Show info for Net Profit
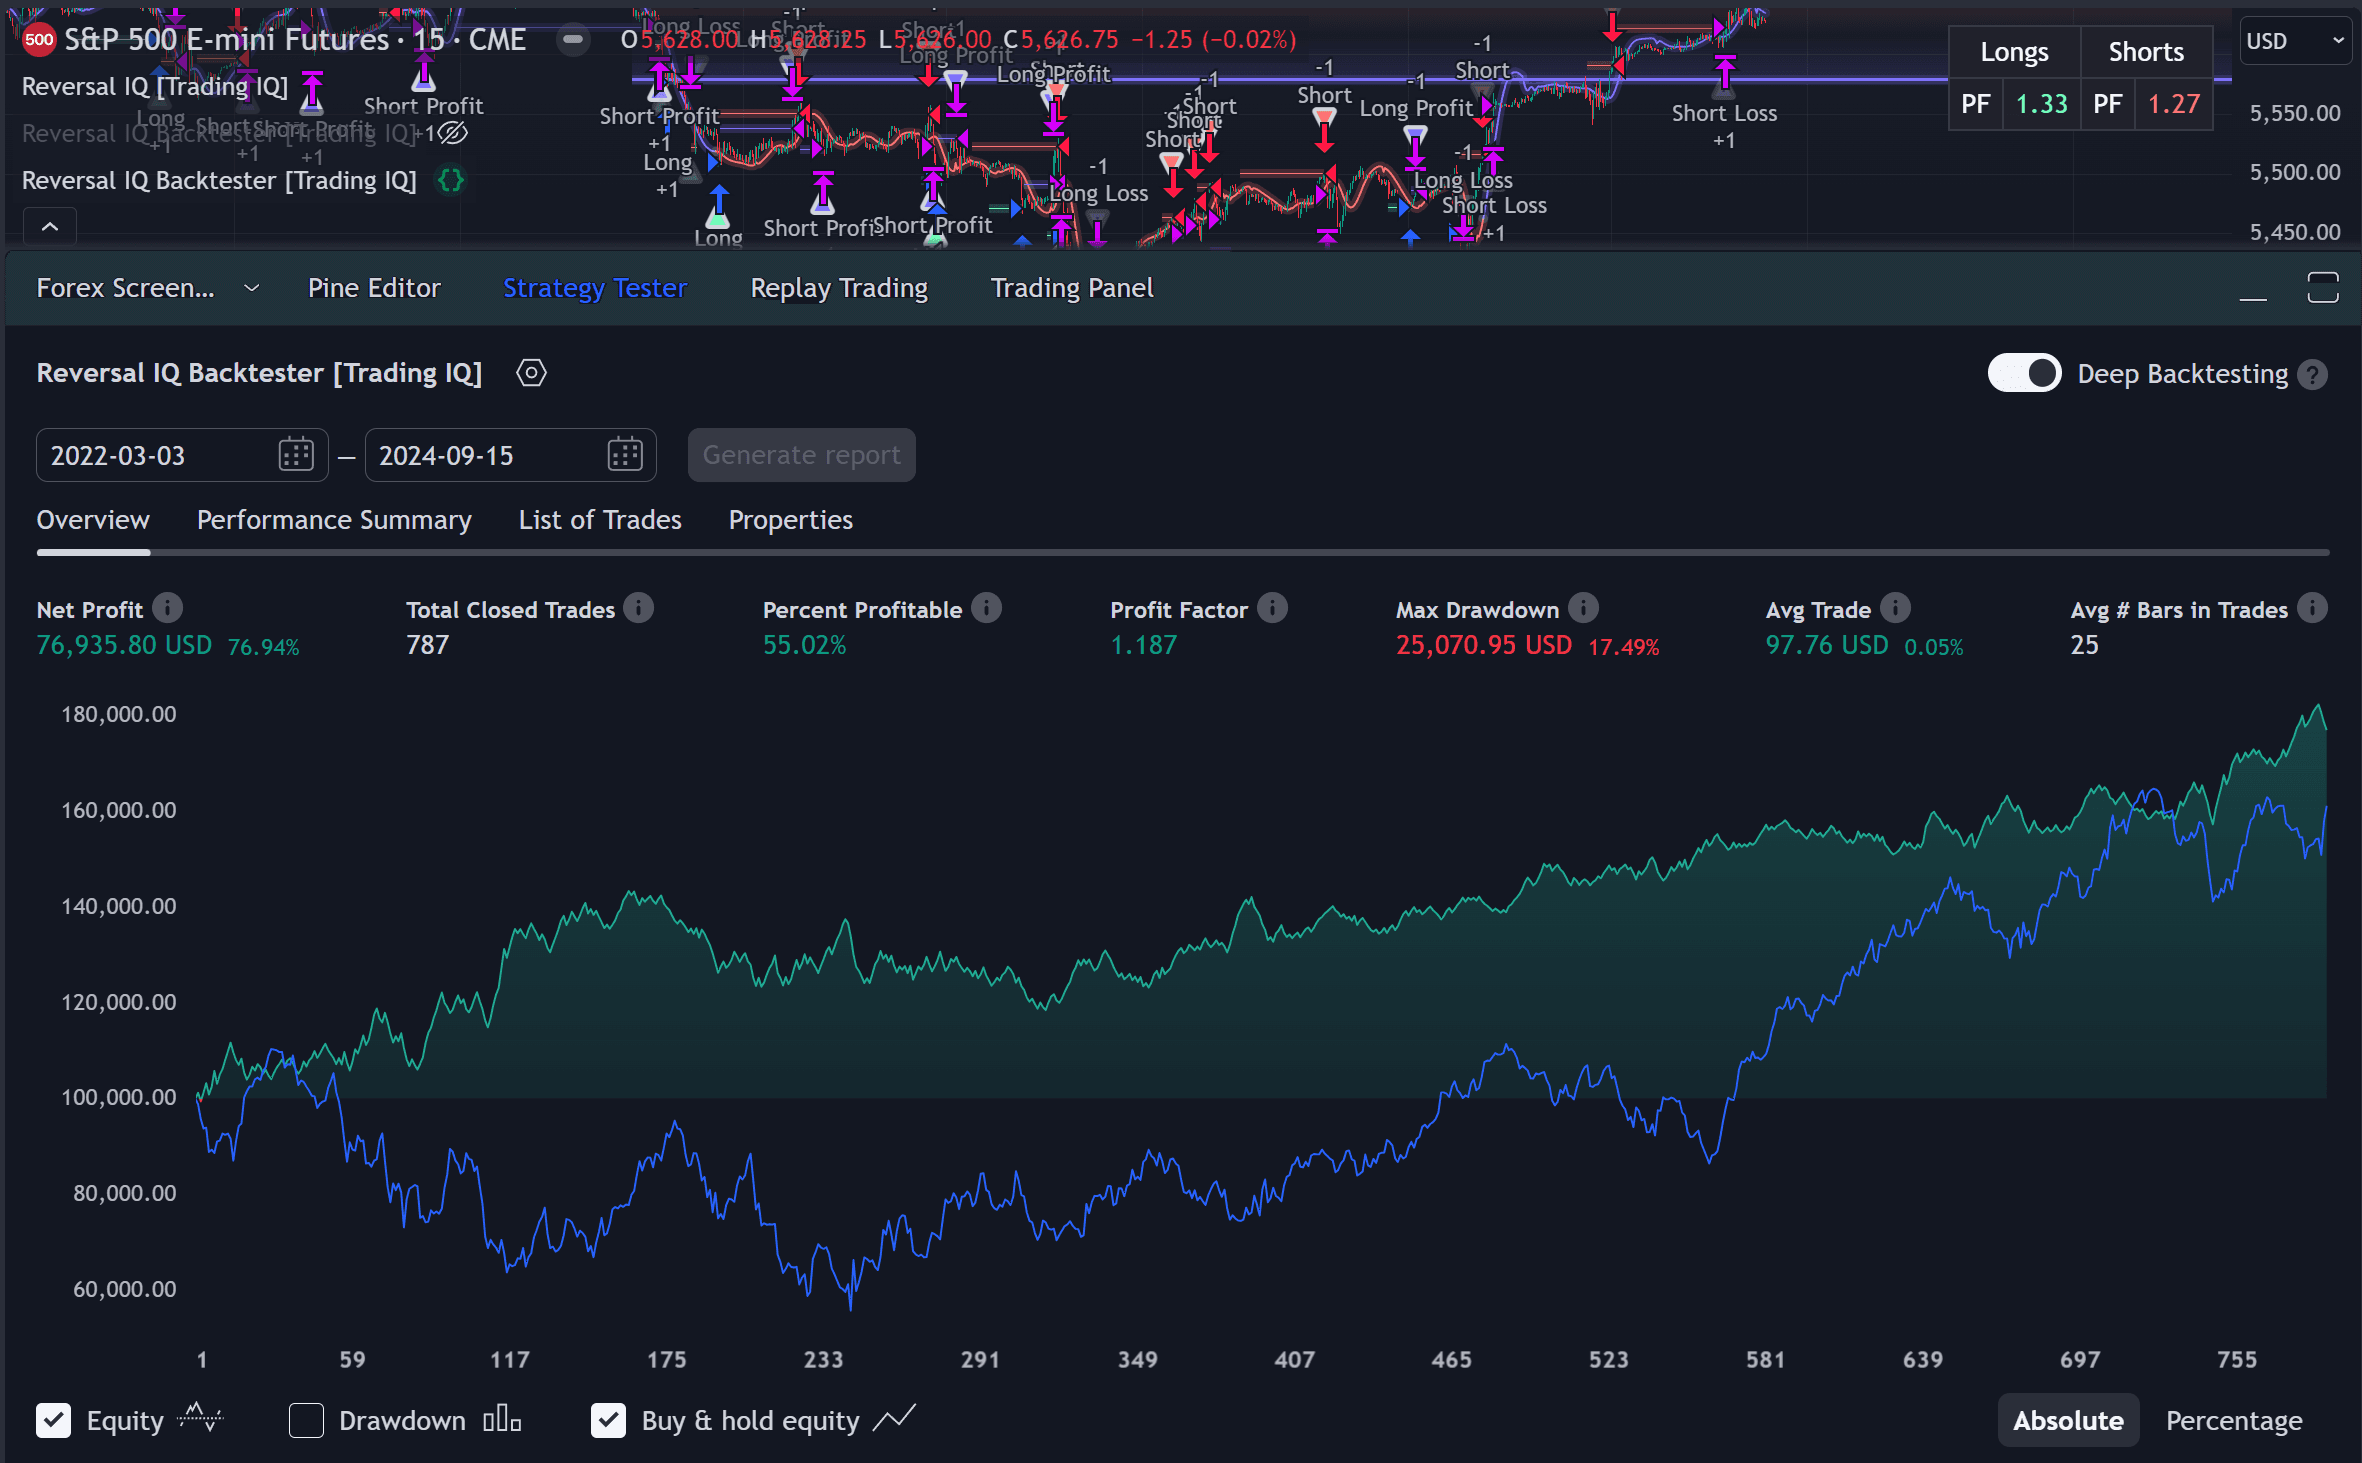The width and height of the screenshot is (2362, 1463). click(168, 608)
